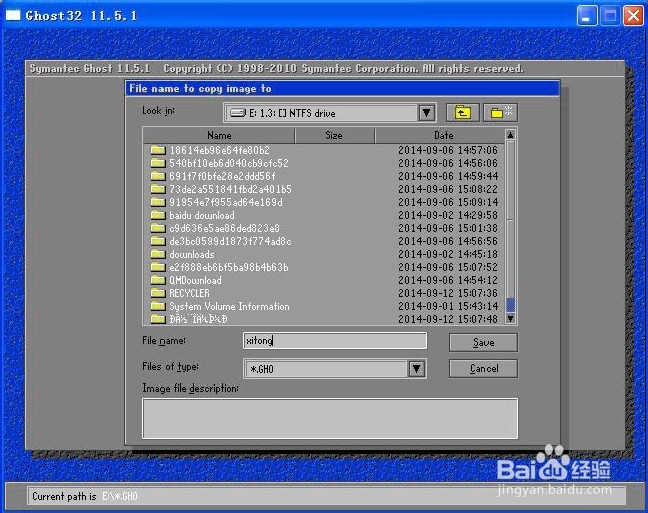
Task: Click folder icon beside QMDownload
Action: [x=158, y=280]
